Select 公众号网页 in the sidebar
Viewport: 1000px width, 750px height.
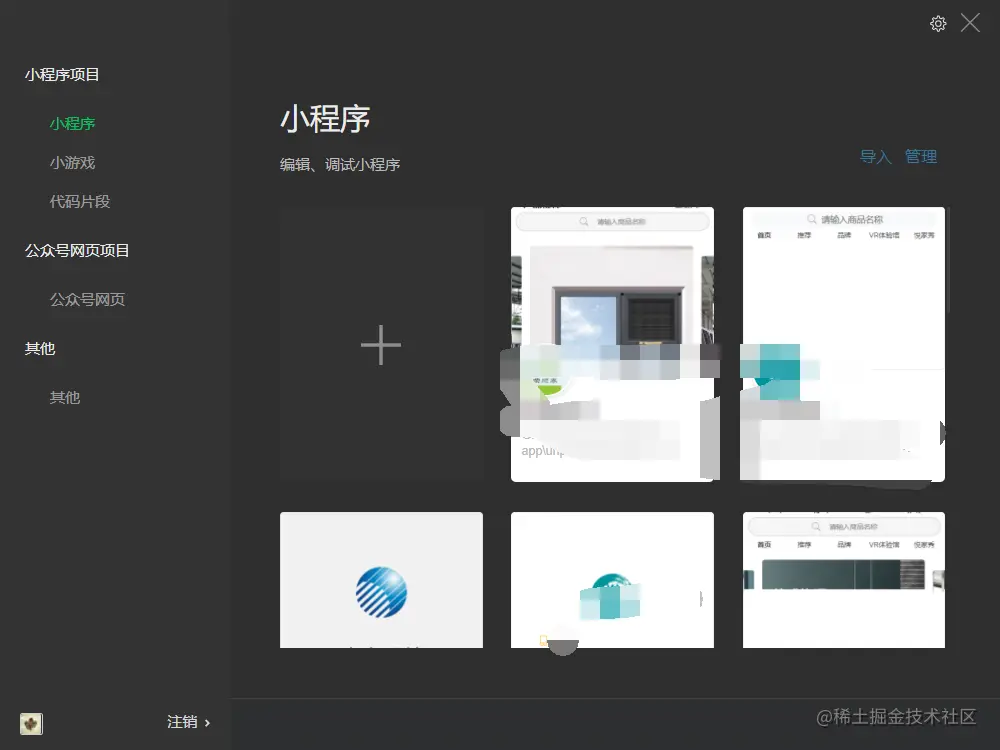[87, 299]
